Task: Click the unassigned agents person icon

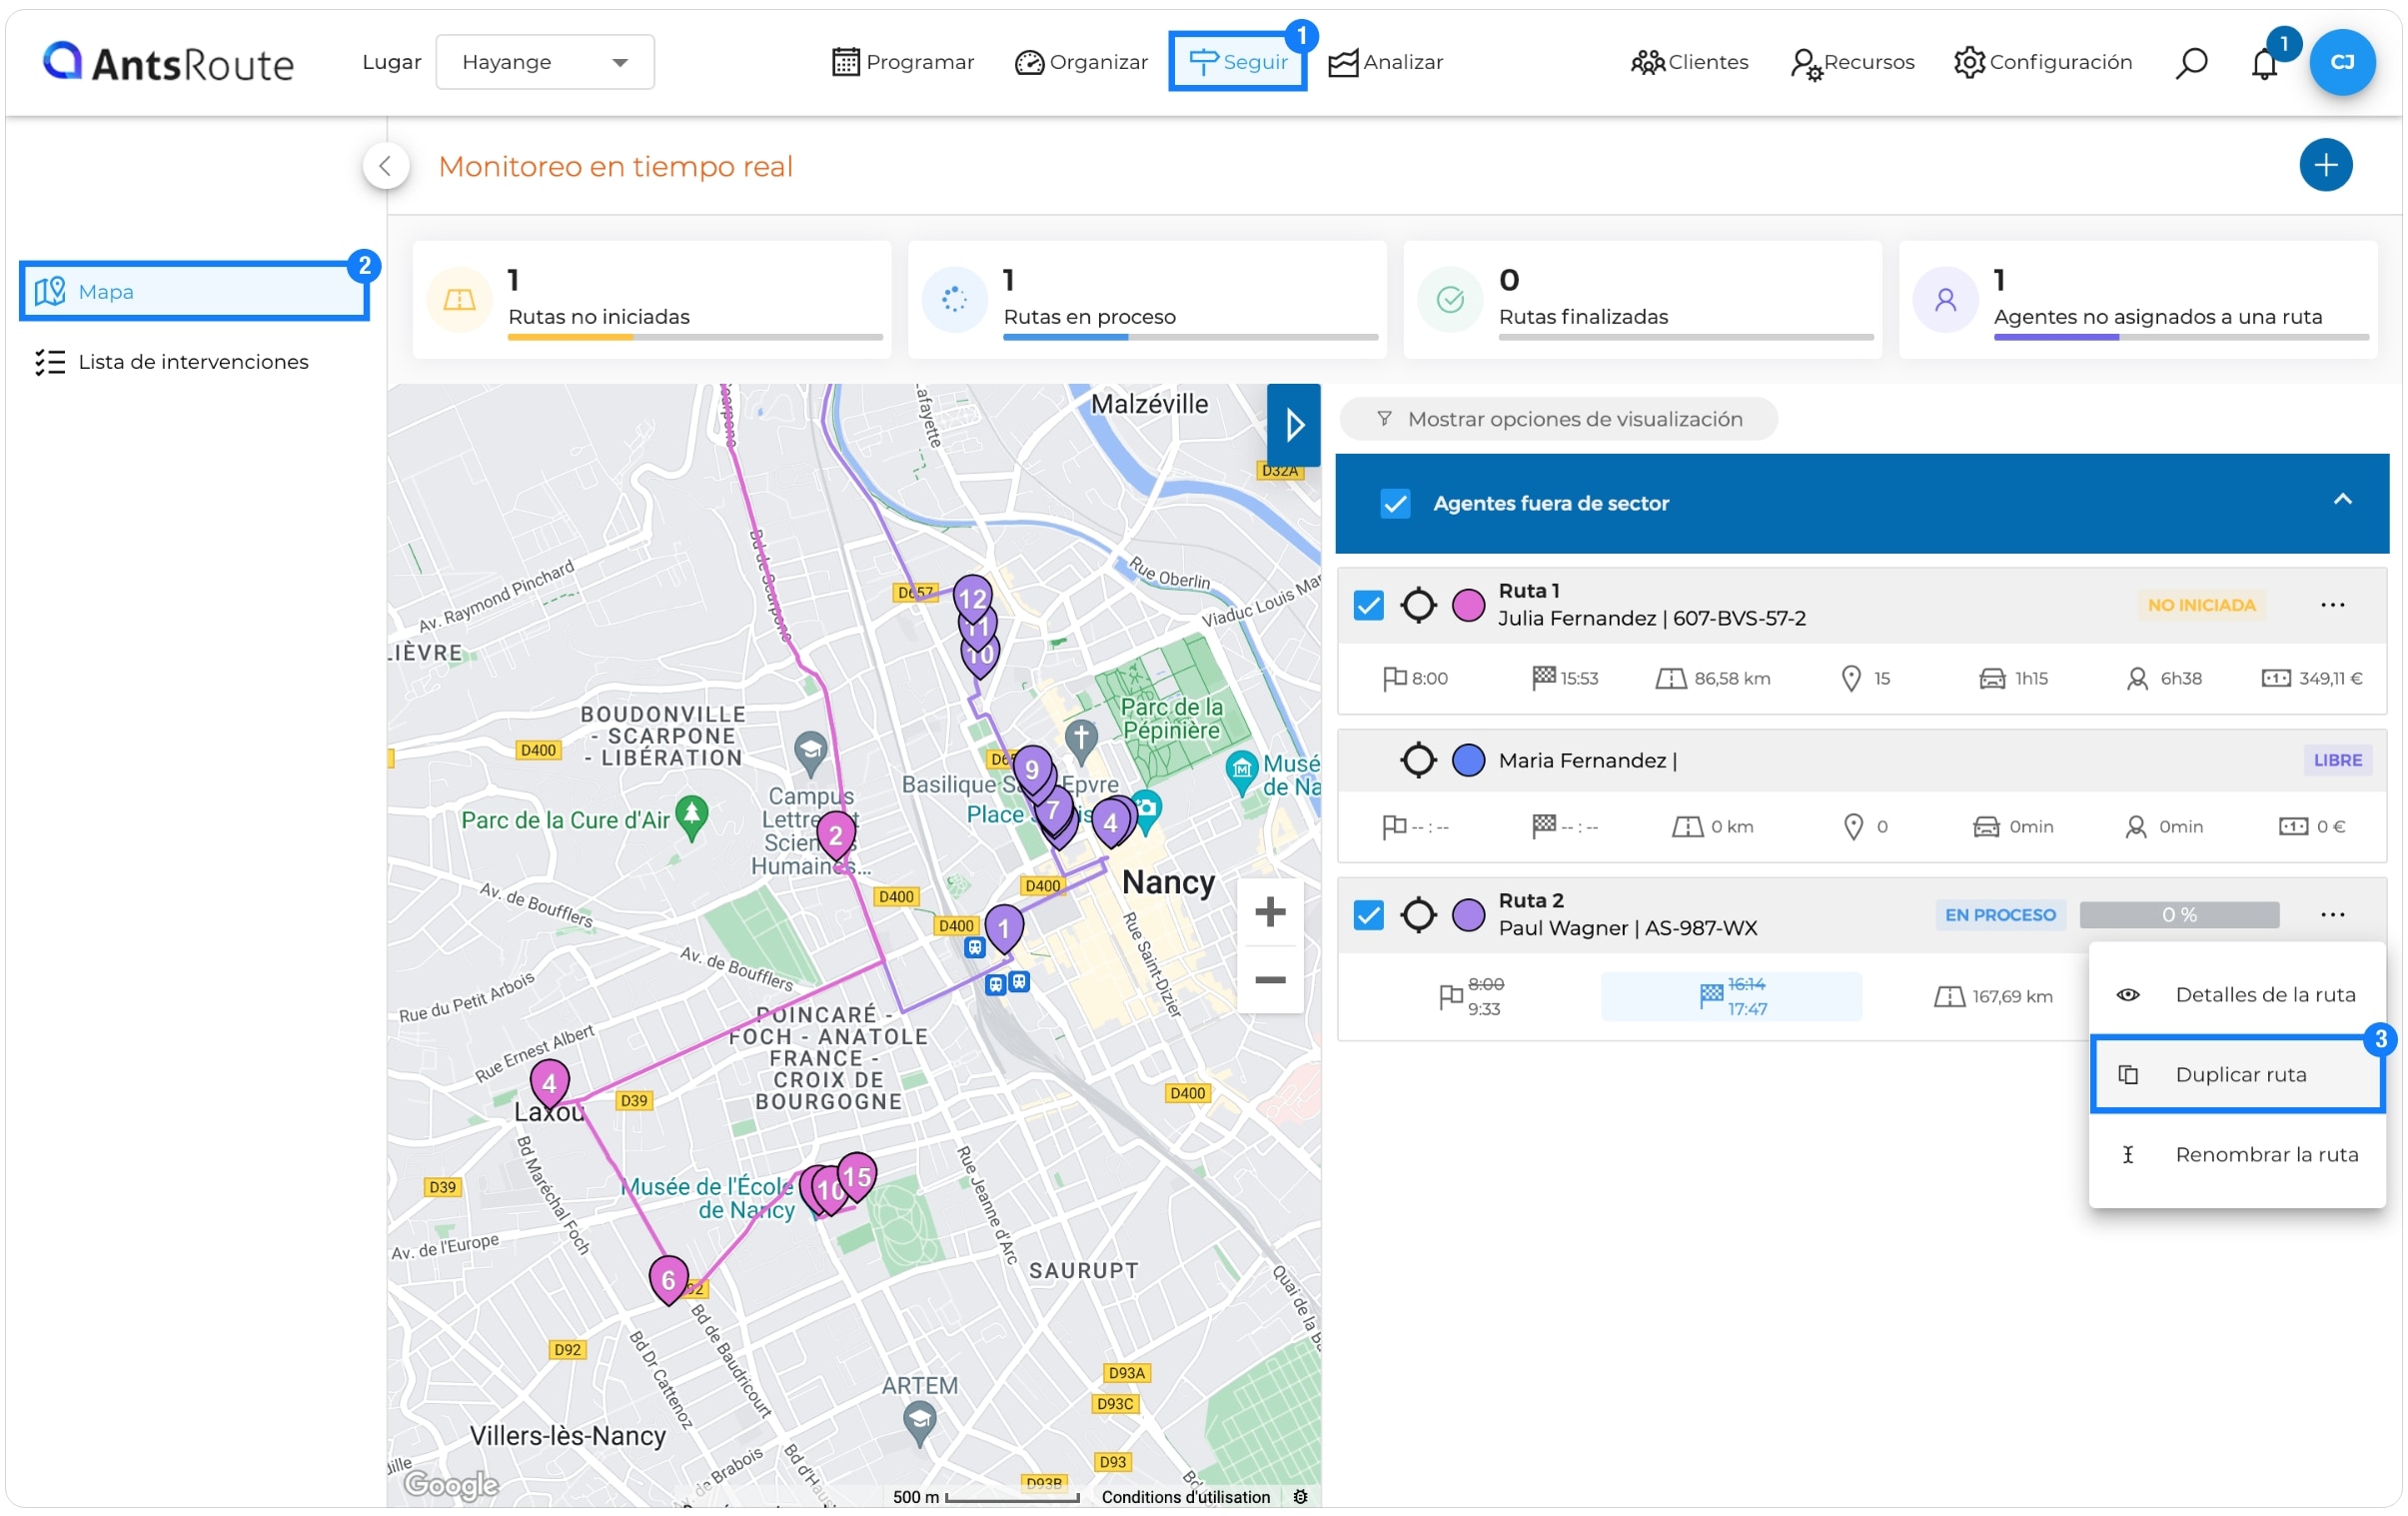Action: pyautogui.click(x=1945, y=299)
